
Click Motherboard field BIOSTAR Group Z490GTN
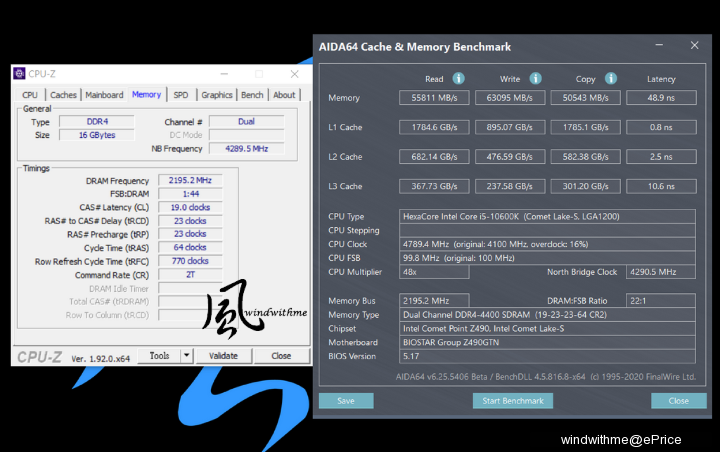coord(547,342)
